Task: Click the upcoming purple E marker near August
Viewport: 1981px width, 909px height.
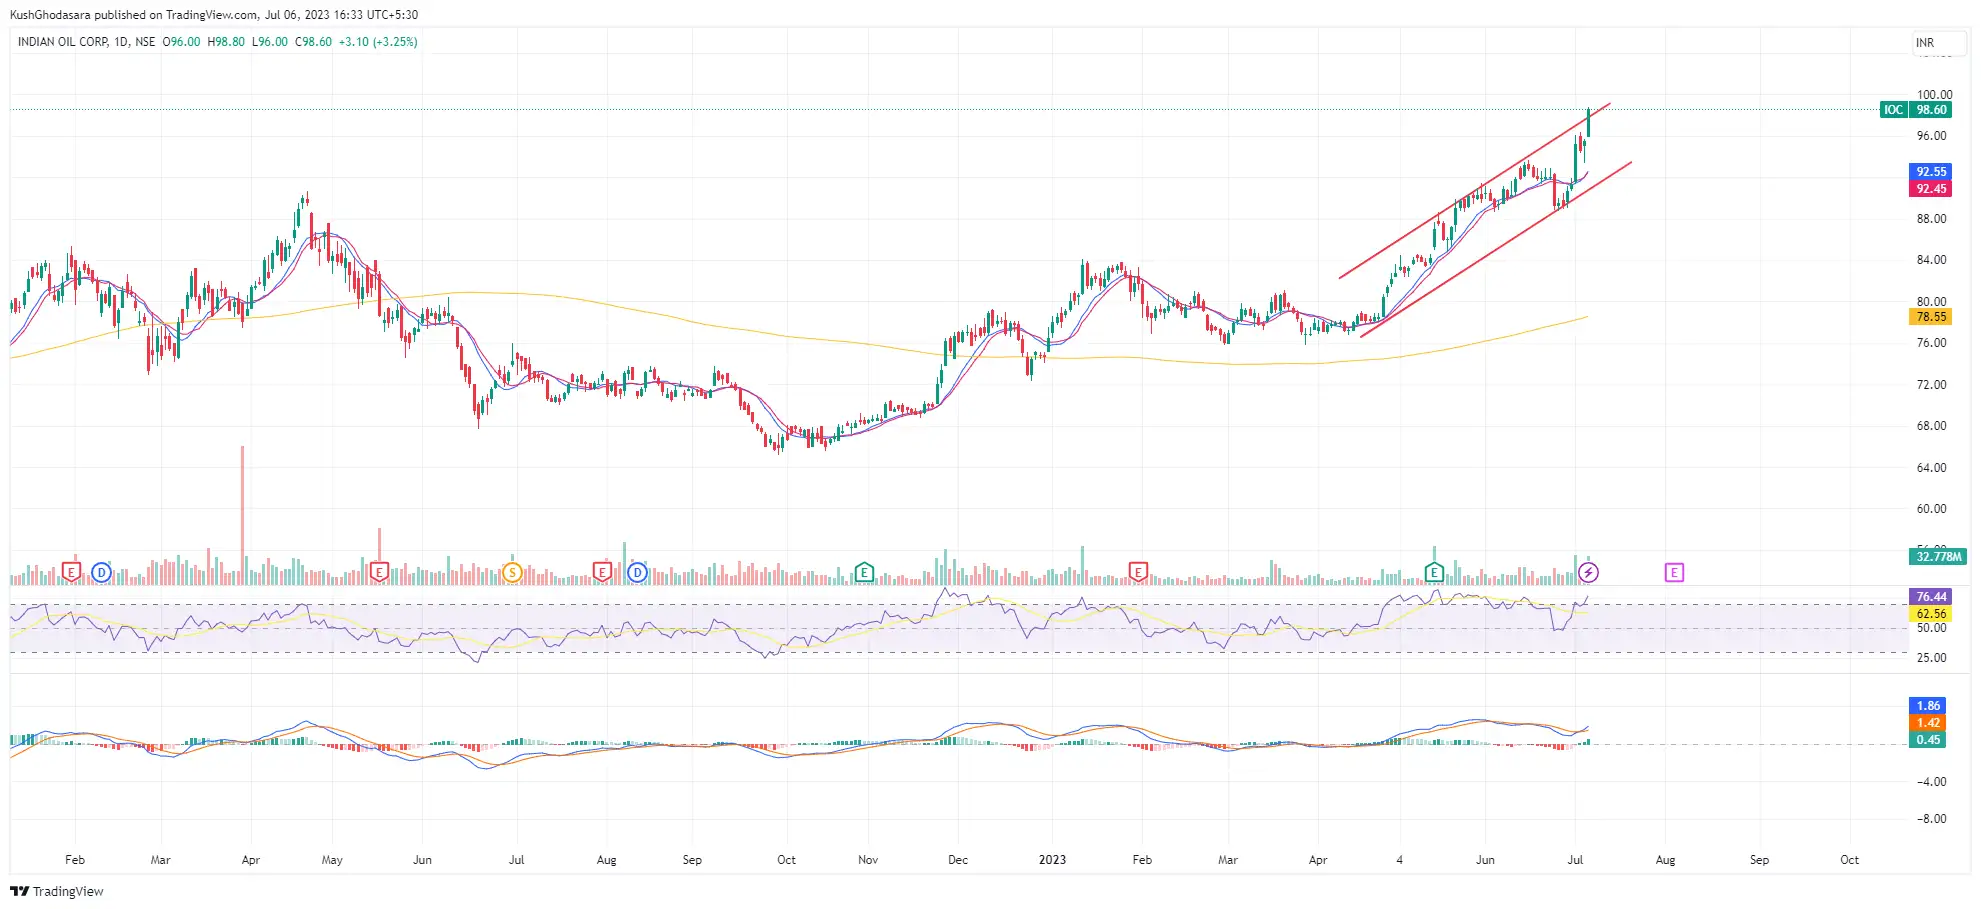Action: [x=1674, y=571]
